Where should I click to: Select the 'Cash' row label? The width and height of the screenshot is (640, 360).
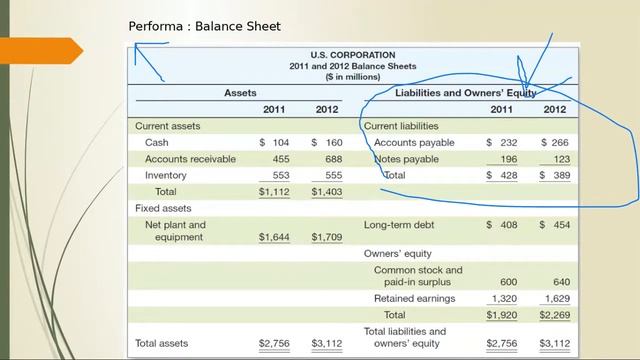157,142
